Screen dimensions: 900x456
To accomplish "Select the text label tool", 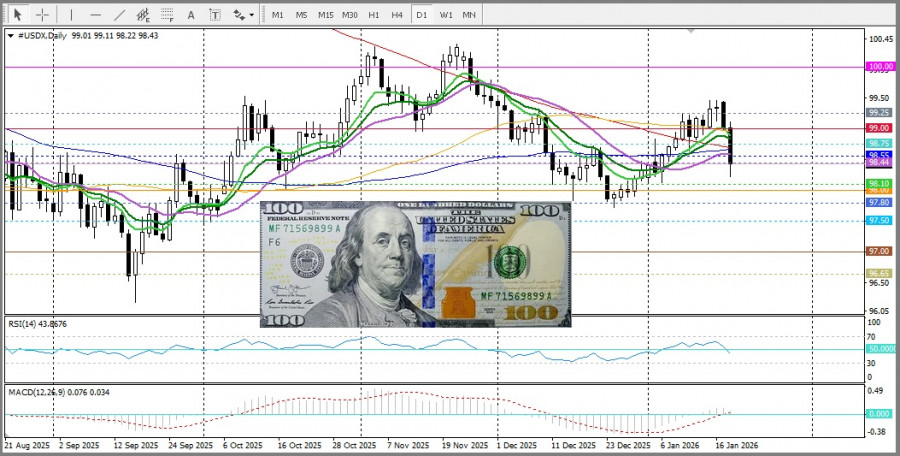I will point(215,15).
